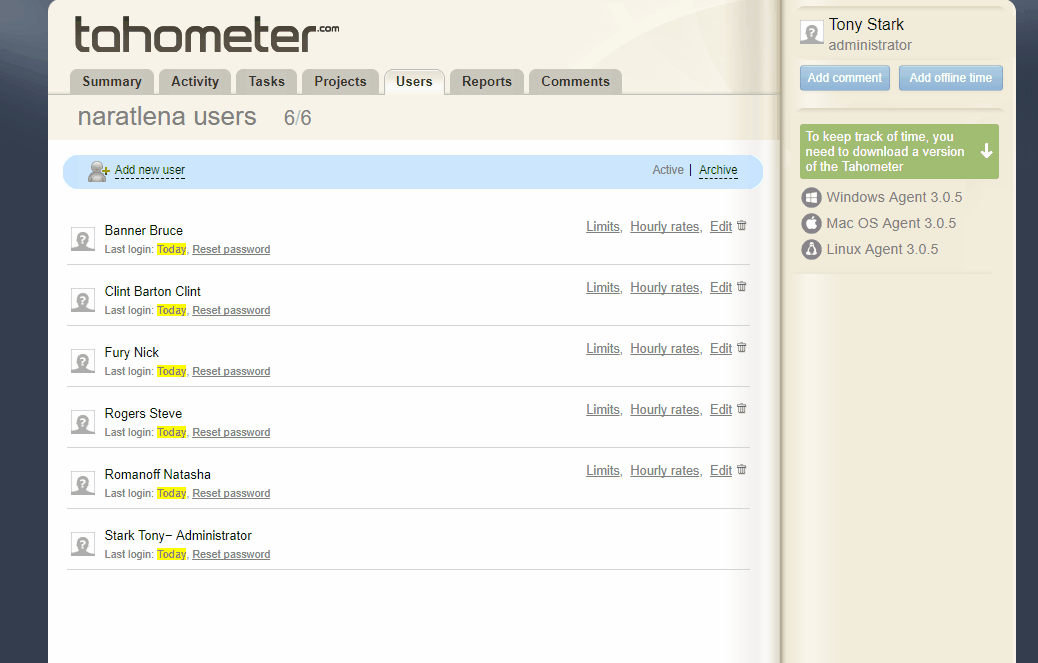Switch to the Activity tab
Image resolution: width=1038 pixels, height=663 pixels.
[195, 81]
